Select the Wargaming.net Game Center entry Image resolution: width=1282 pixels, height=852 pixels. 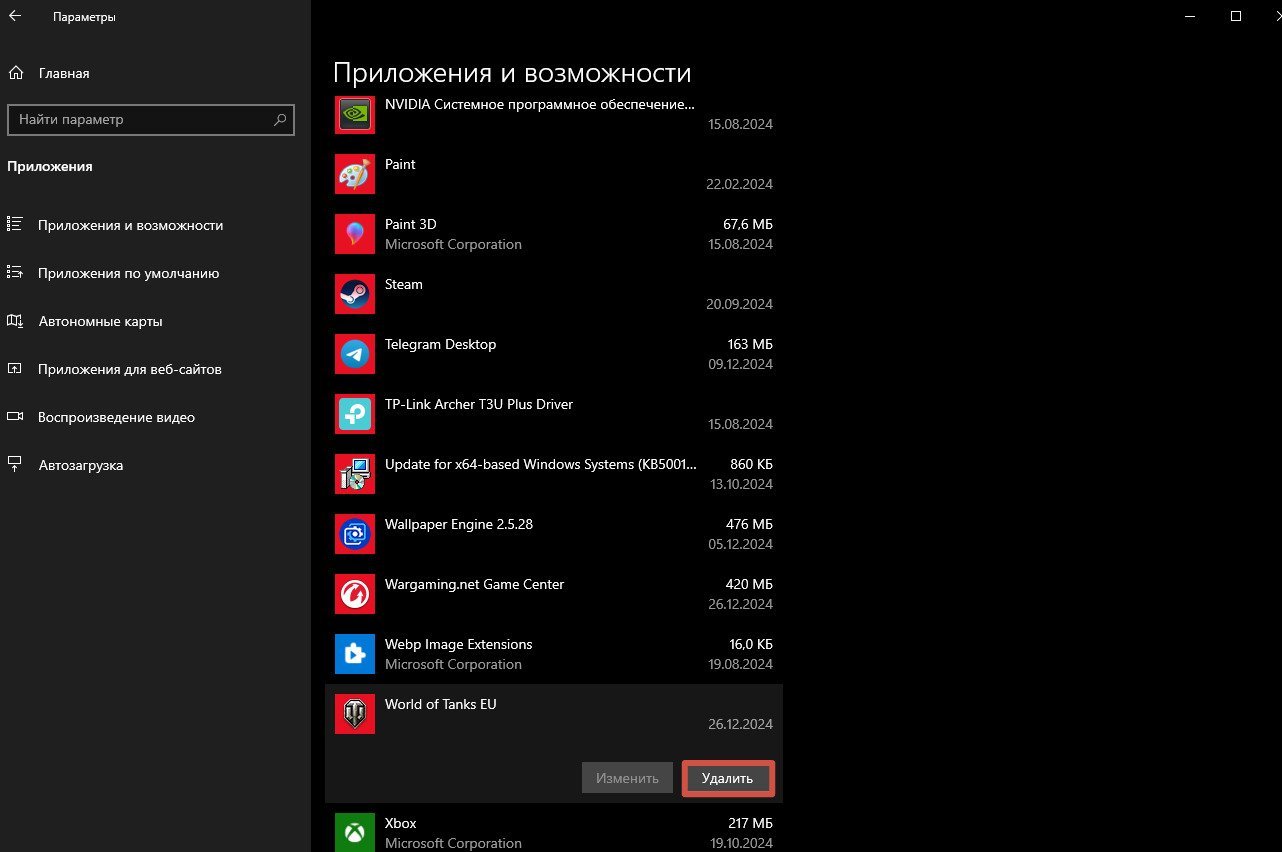pos(554,594)
